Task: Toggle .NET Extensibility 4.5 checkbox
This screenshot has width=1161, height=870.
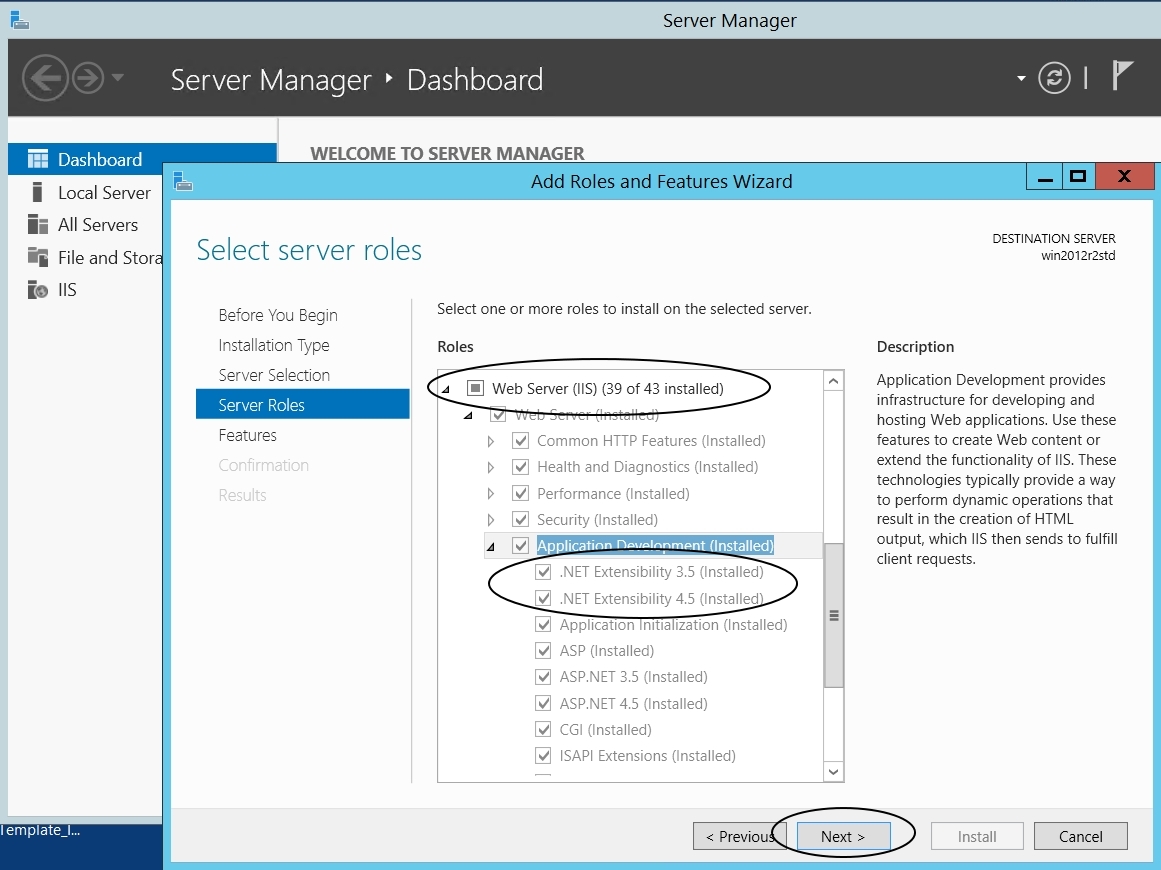Action: [543, 598]
